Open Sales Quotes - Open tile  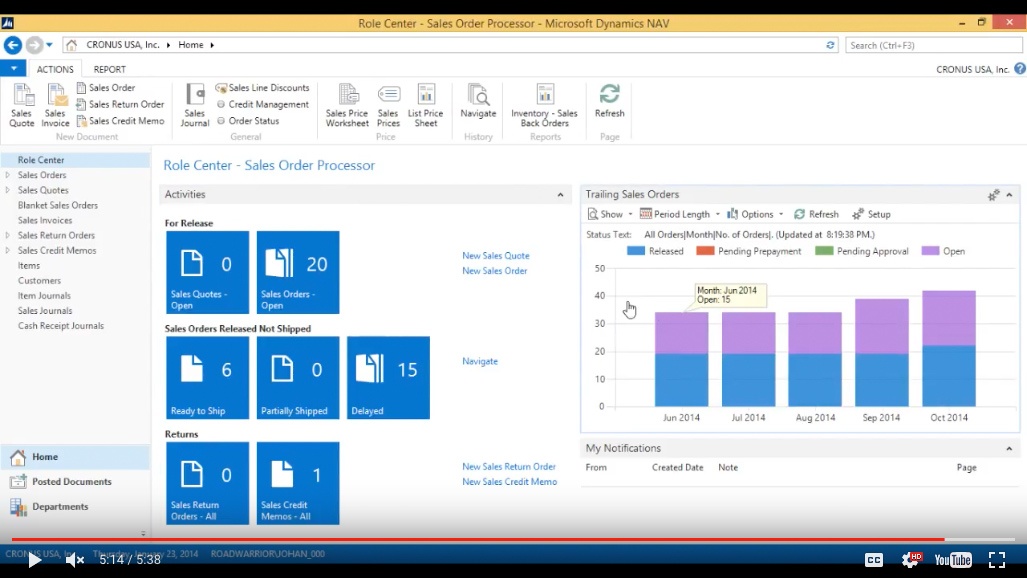[x=208, y=272]
